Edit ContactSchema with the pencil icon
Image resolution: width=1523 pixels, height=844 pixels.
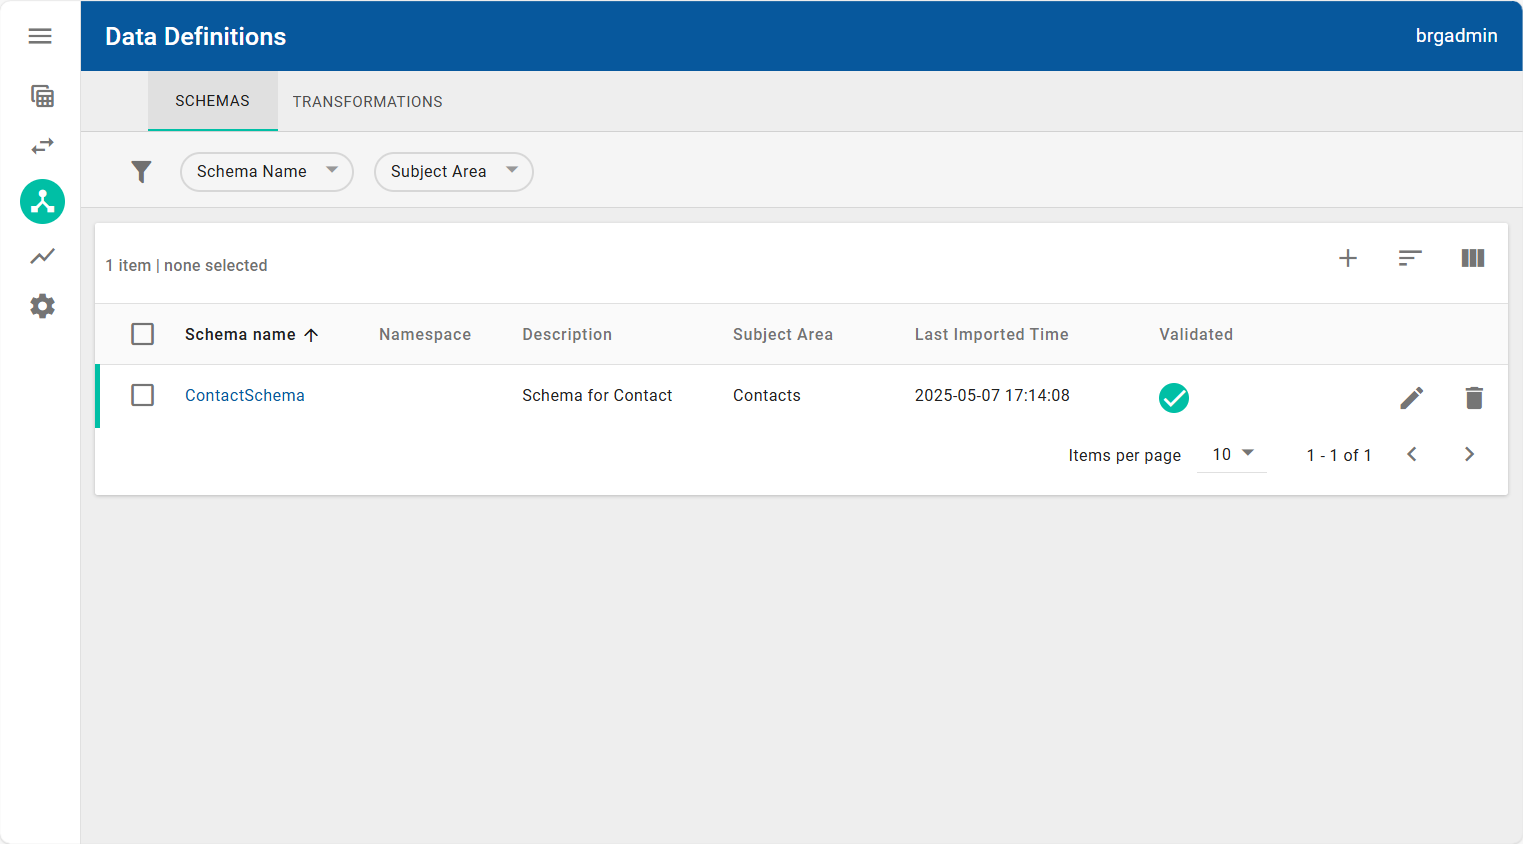(1411, 398)
